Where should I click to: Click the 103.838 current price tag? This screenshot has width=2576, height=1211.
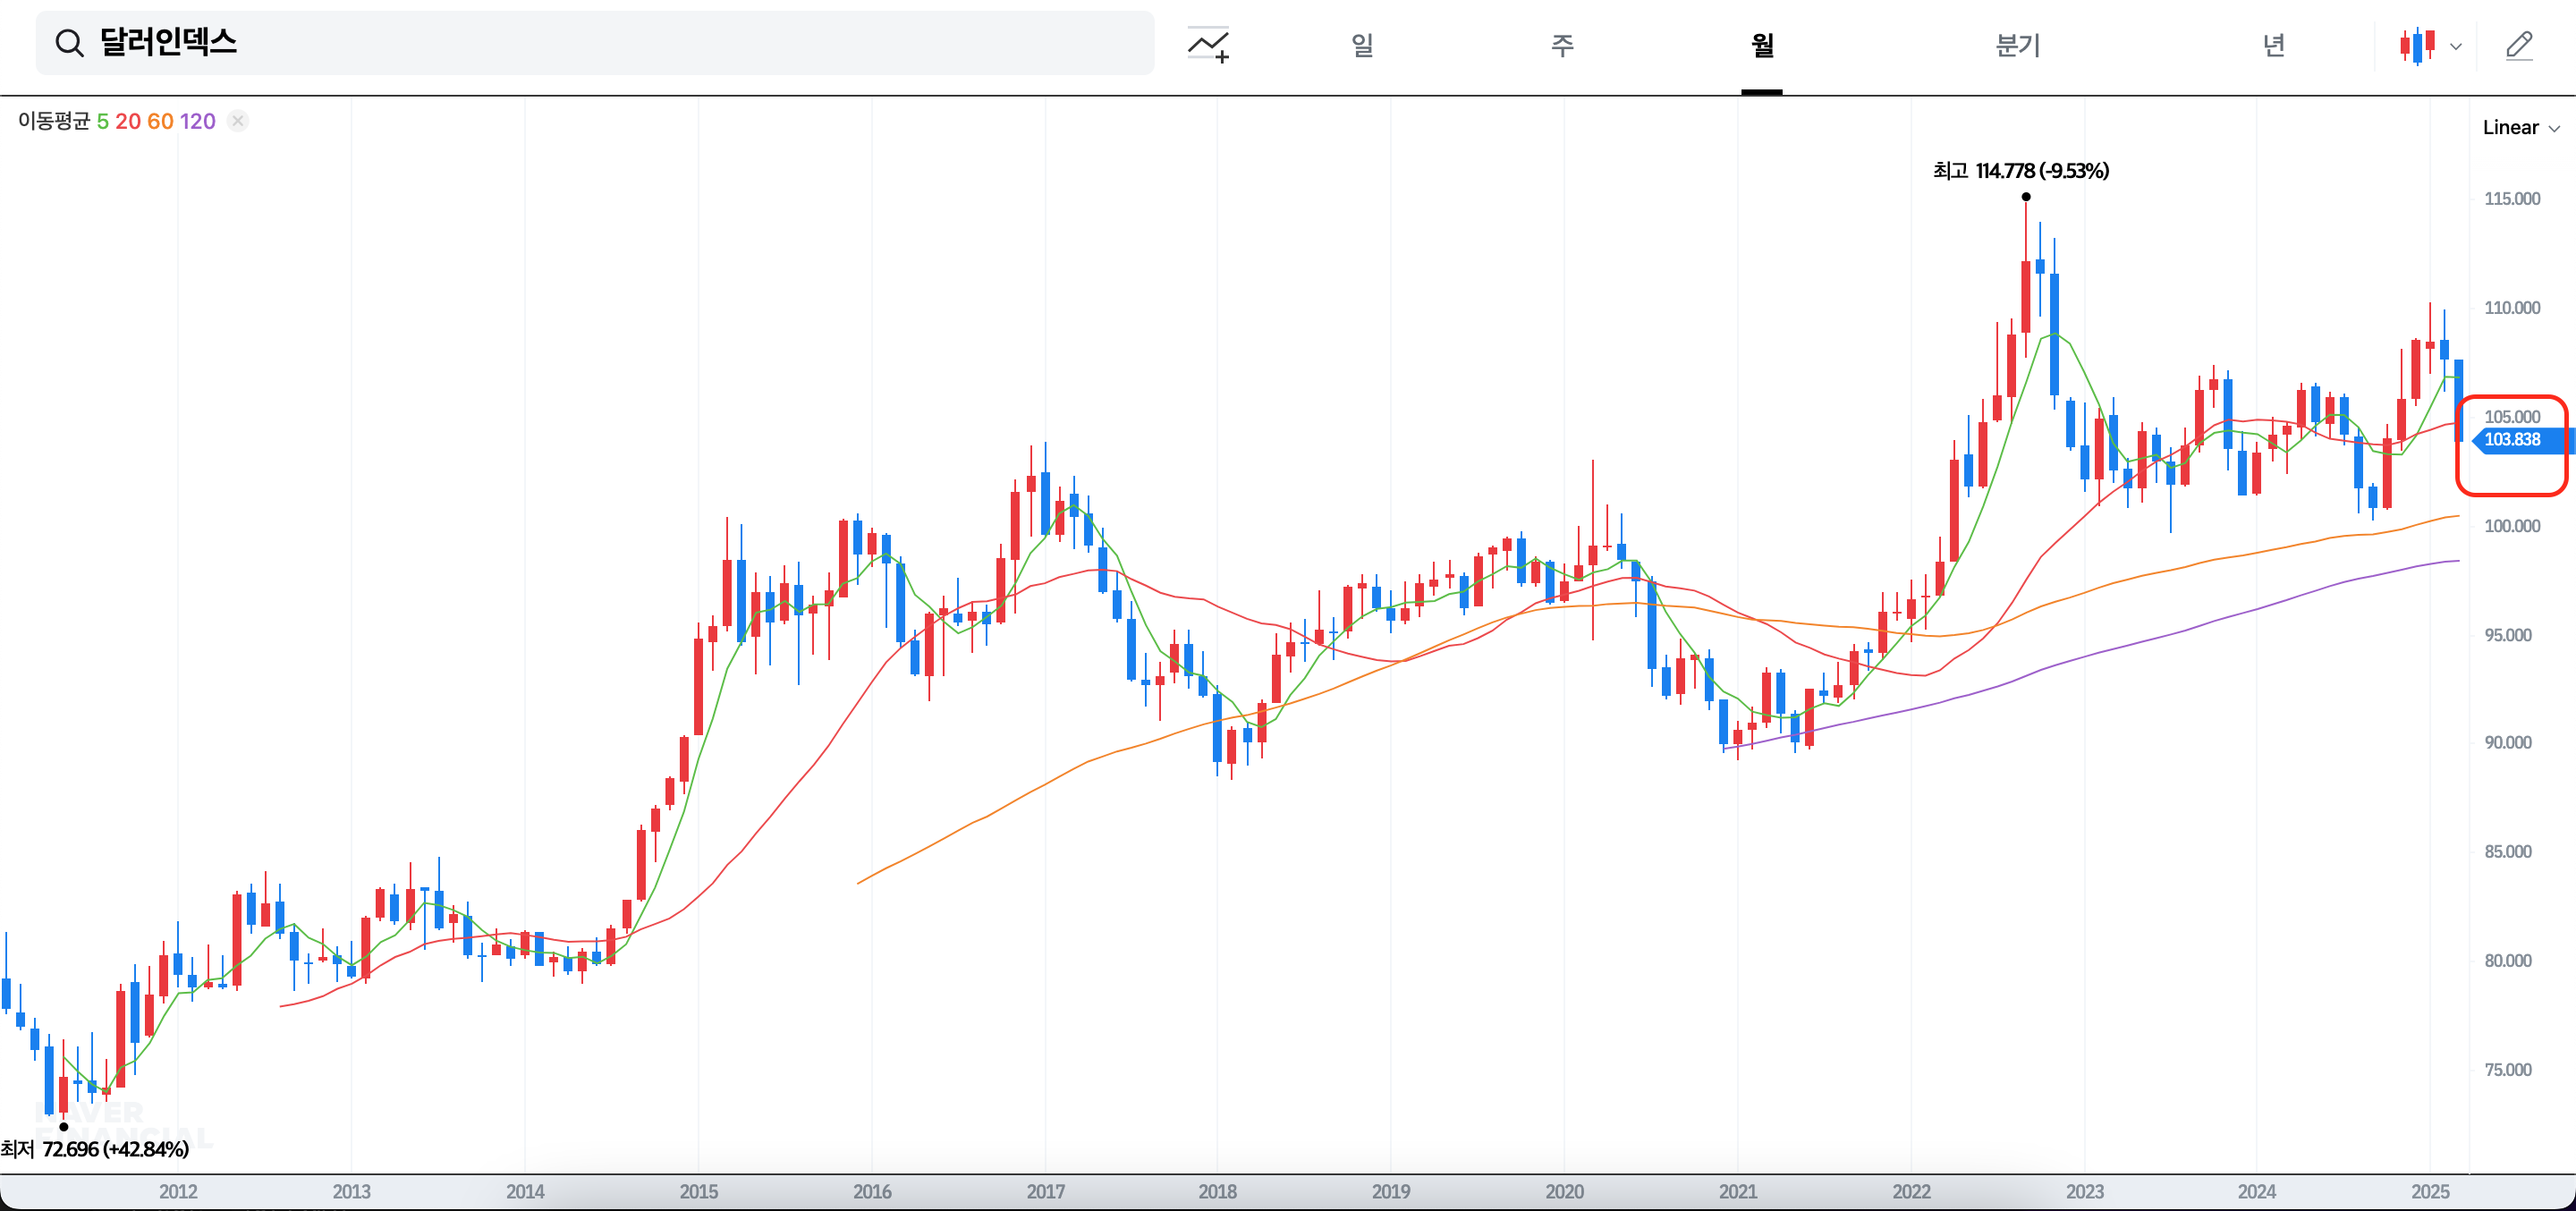point(2512,439)
